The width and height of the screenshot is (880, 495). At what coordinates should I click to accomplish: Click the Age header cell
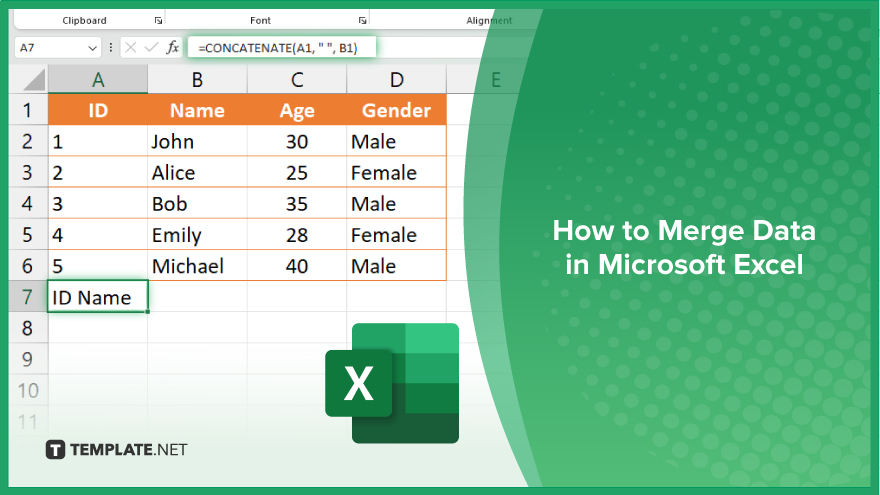click(297, 110)
